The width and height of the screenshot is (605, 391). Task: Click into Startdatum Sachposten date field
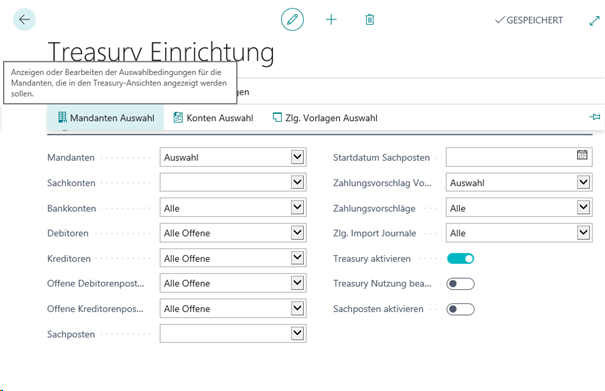pos(519,157)
